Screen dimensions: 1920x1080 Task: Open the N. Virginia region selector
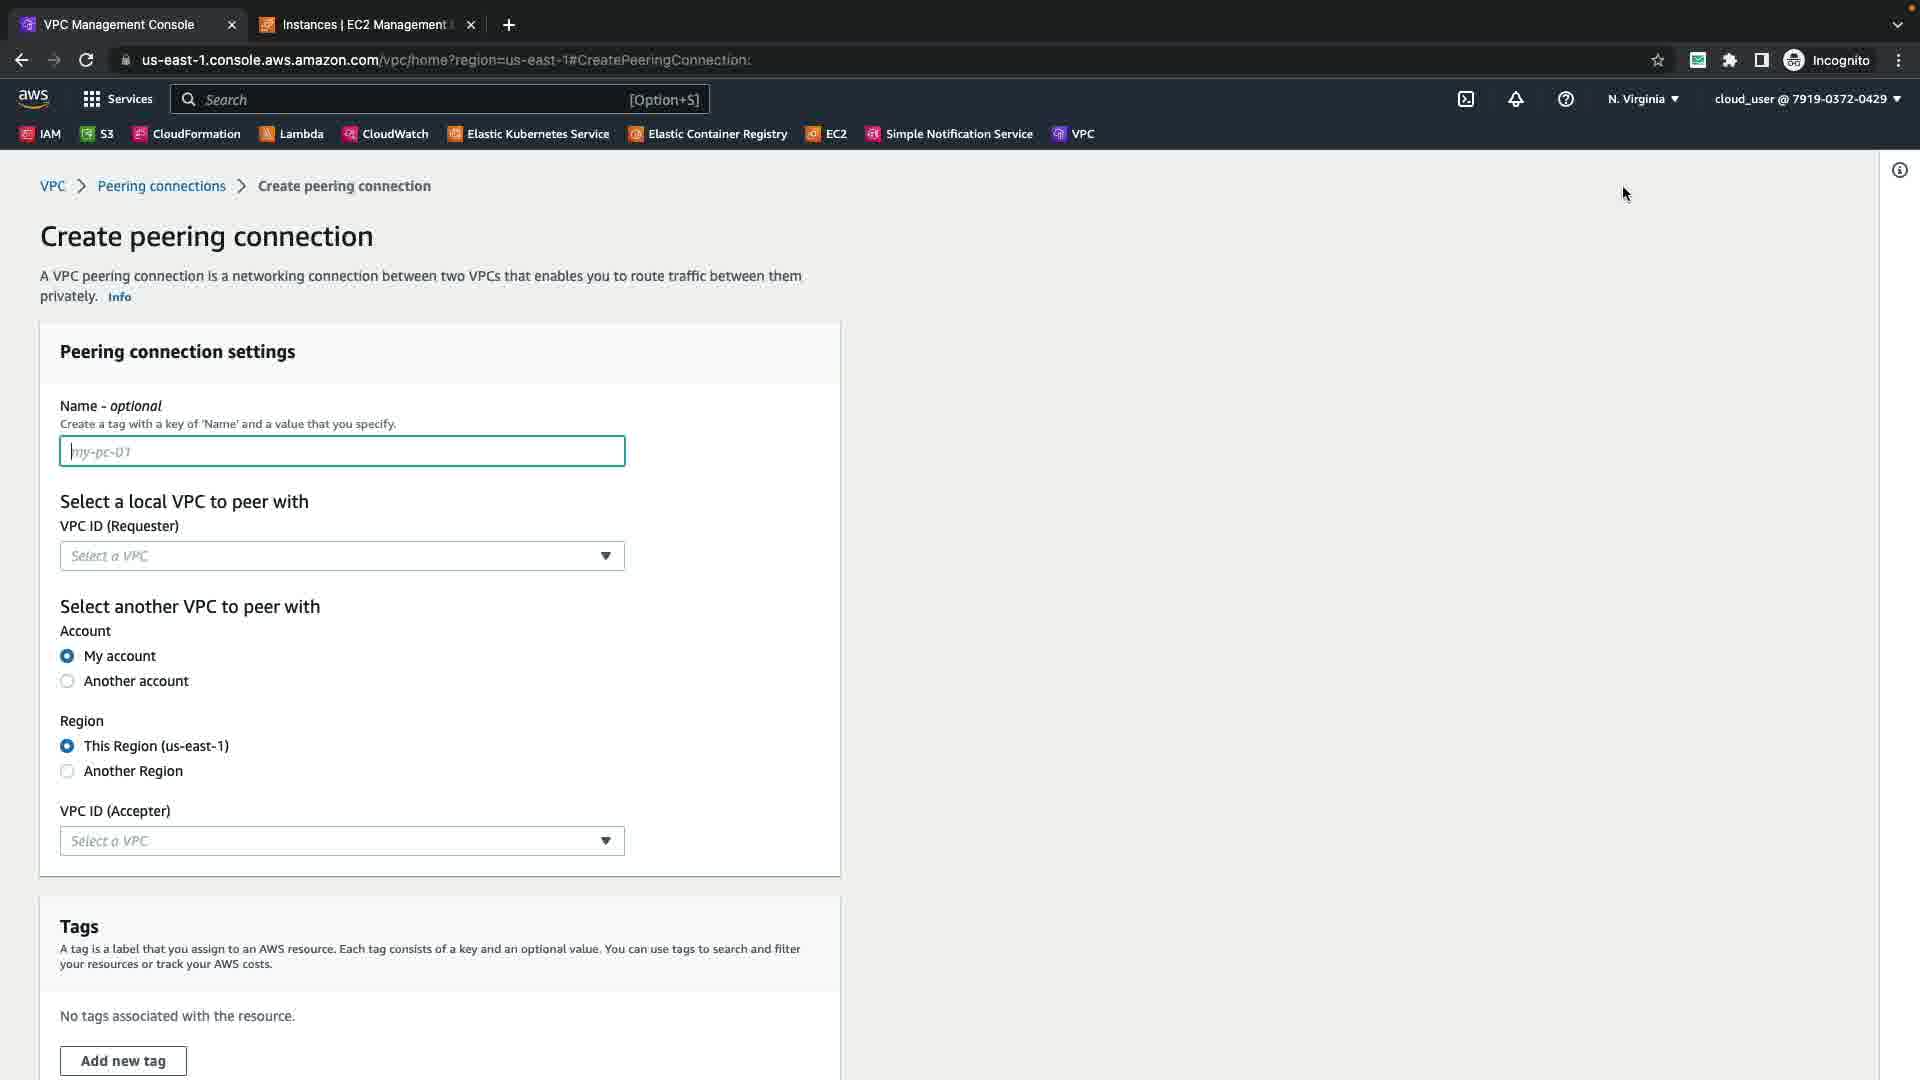point(1643,99)
